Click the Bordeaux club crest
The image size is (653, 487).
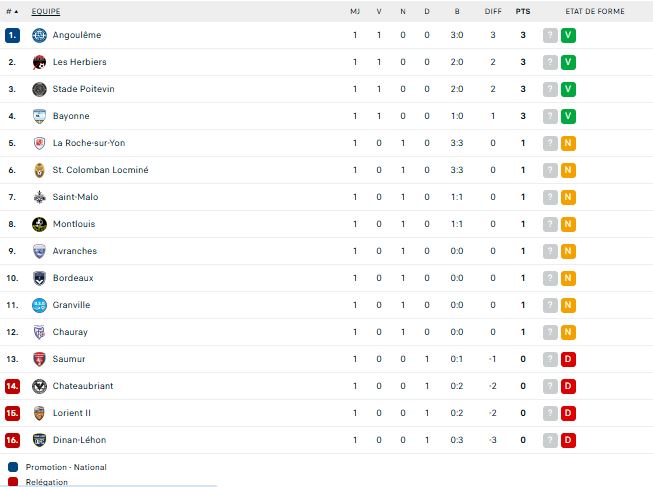tap(39, 278)
